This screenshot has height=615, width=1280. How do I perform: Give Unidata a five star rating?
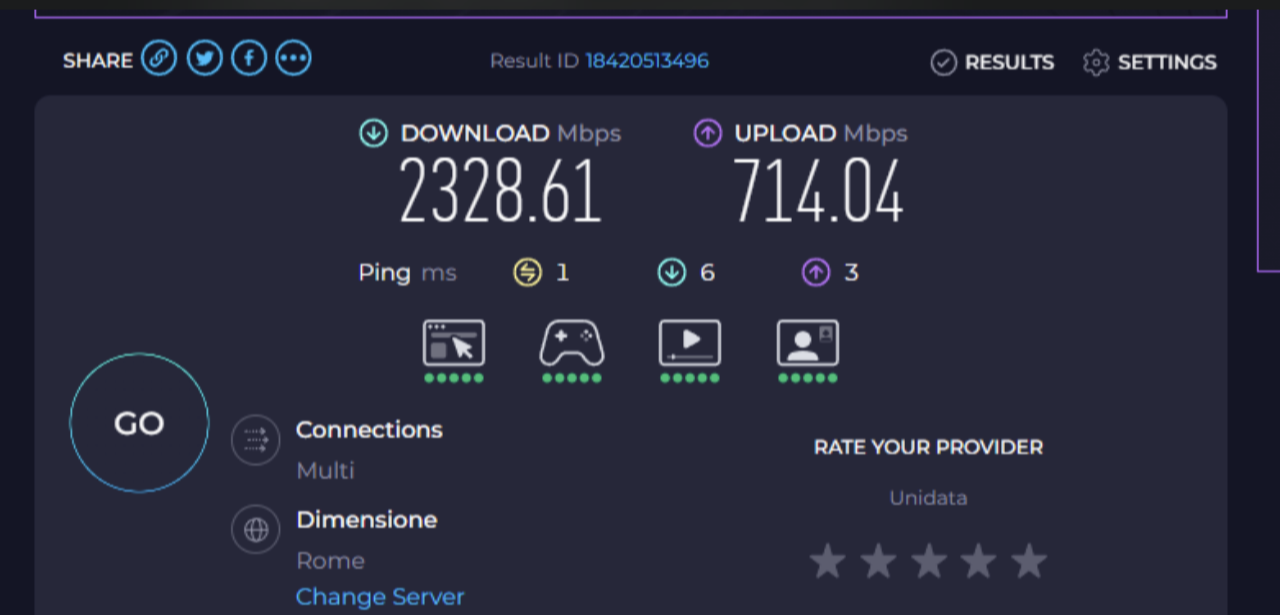point(1028,561)
